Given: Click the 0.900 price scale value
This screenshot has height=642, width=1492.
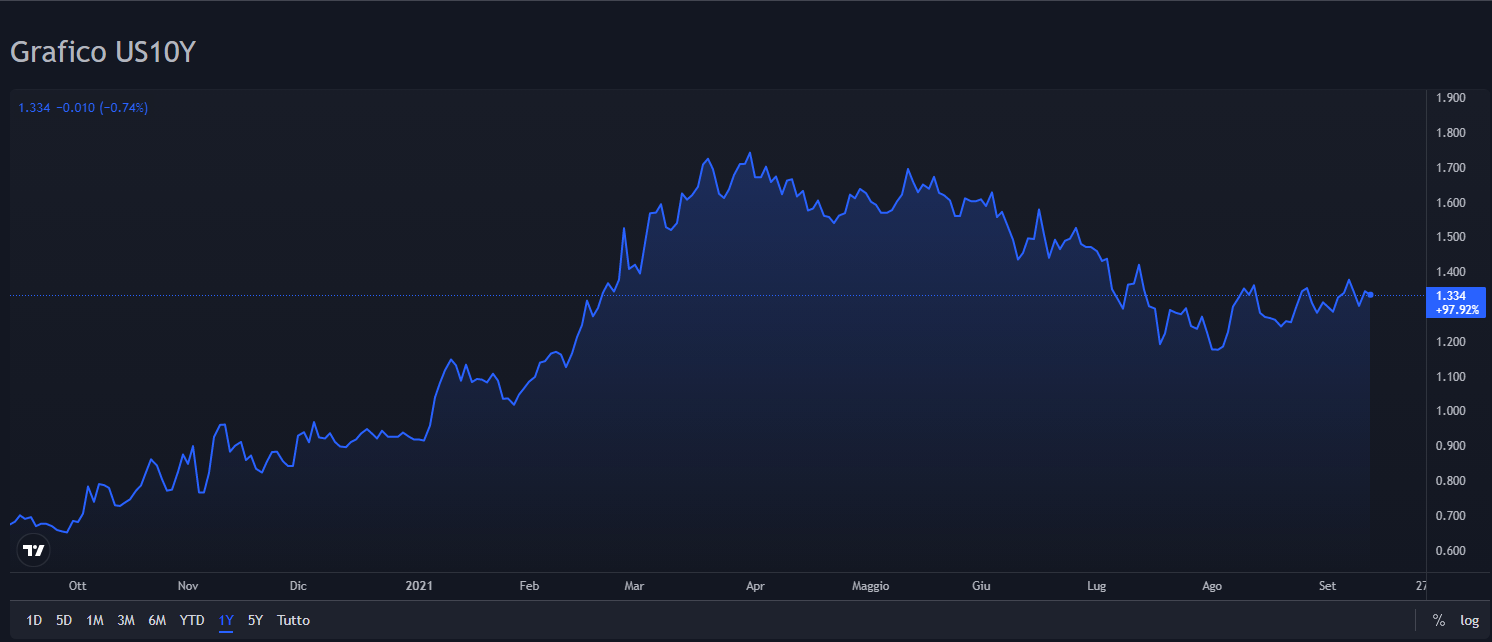Looking at the screenshot, I should 1451,446.
